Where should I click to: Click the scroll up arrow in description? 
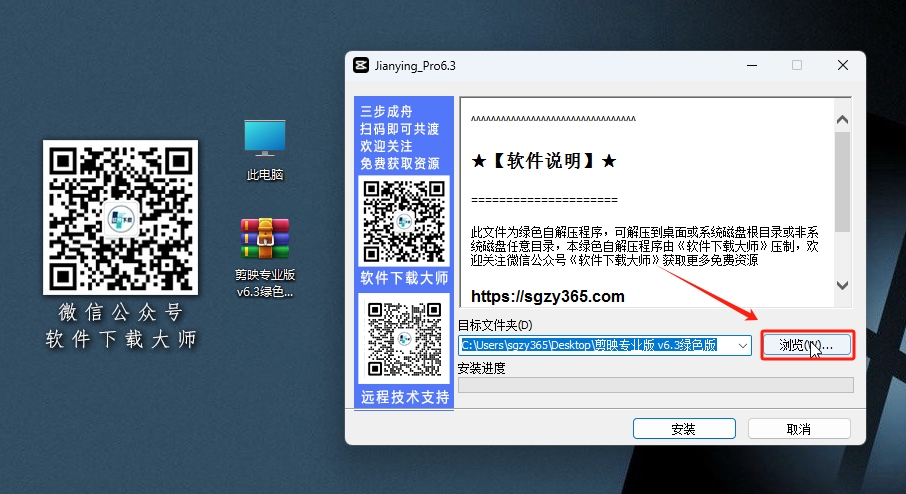click(x=842, y=120)
